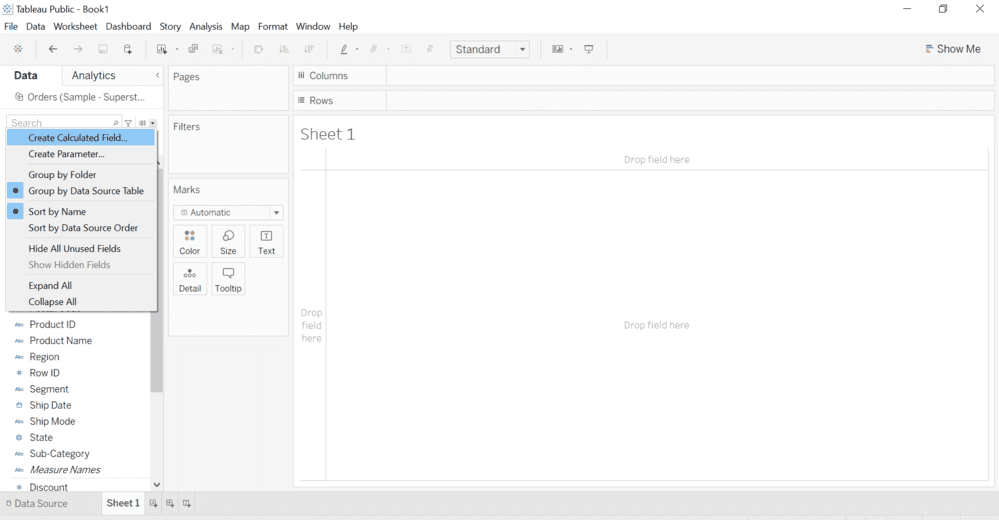Screen dimensions: 999x520
Task: Click the Size marks card button
Action: point(228,242)
